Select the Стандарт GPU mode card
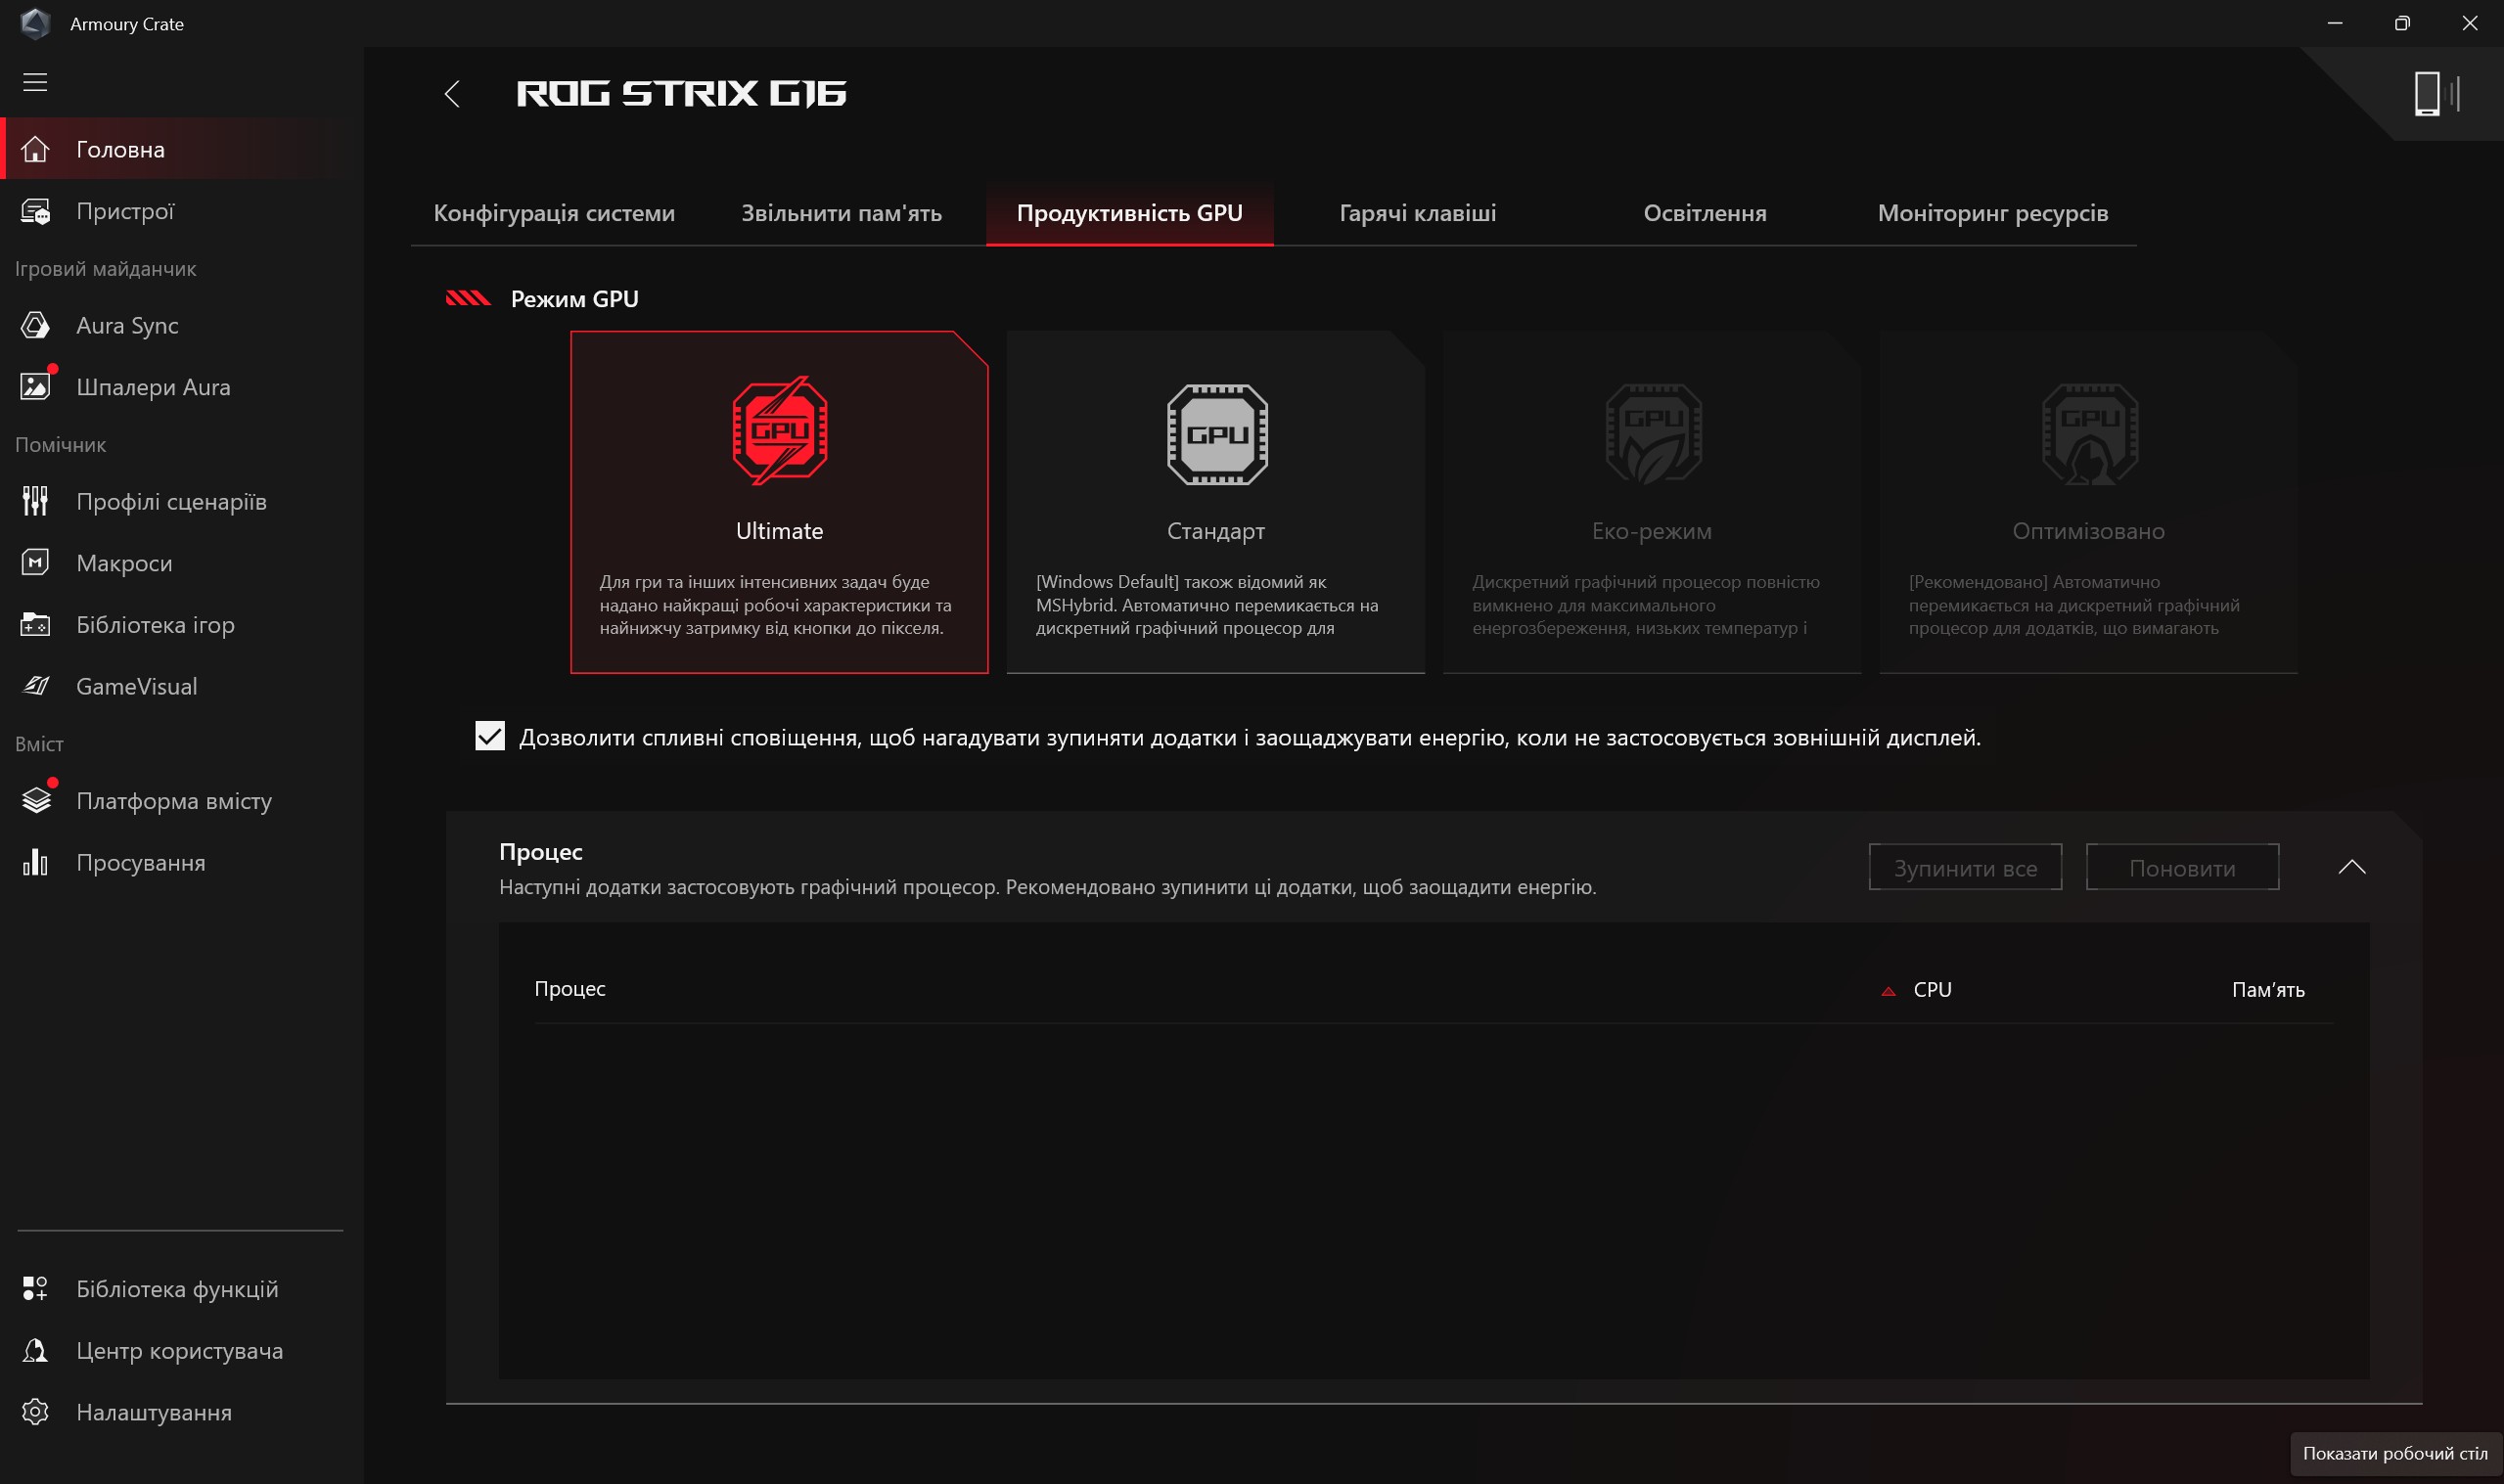Viewport: 2504px width, 1484px height. pyautogui.click(x=1215, y=502)
